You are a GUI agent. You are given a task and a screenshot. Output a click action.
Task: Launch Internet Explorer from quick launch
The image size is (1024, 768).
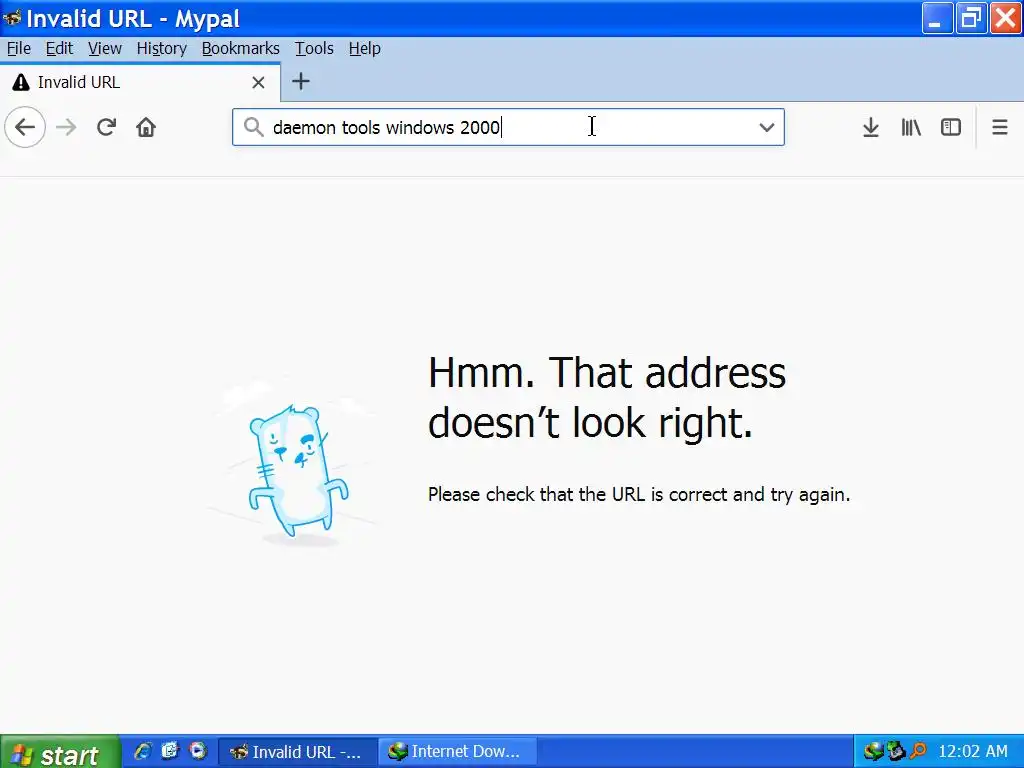coord(142,751)
